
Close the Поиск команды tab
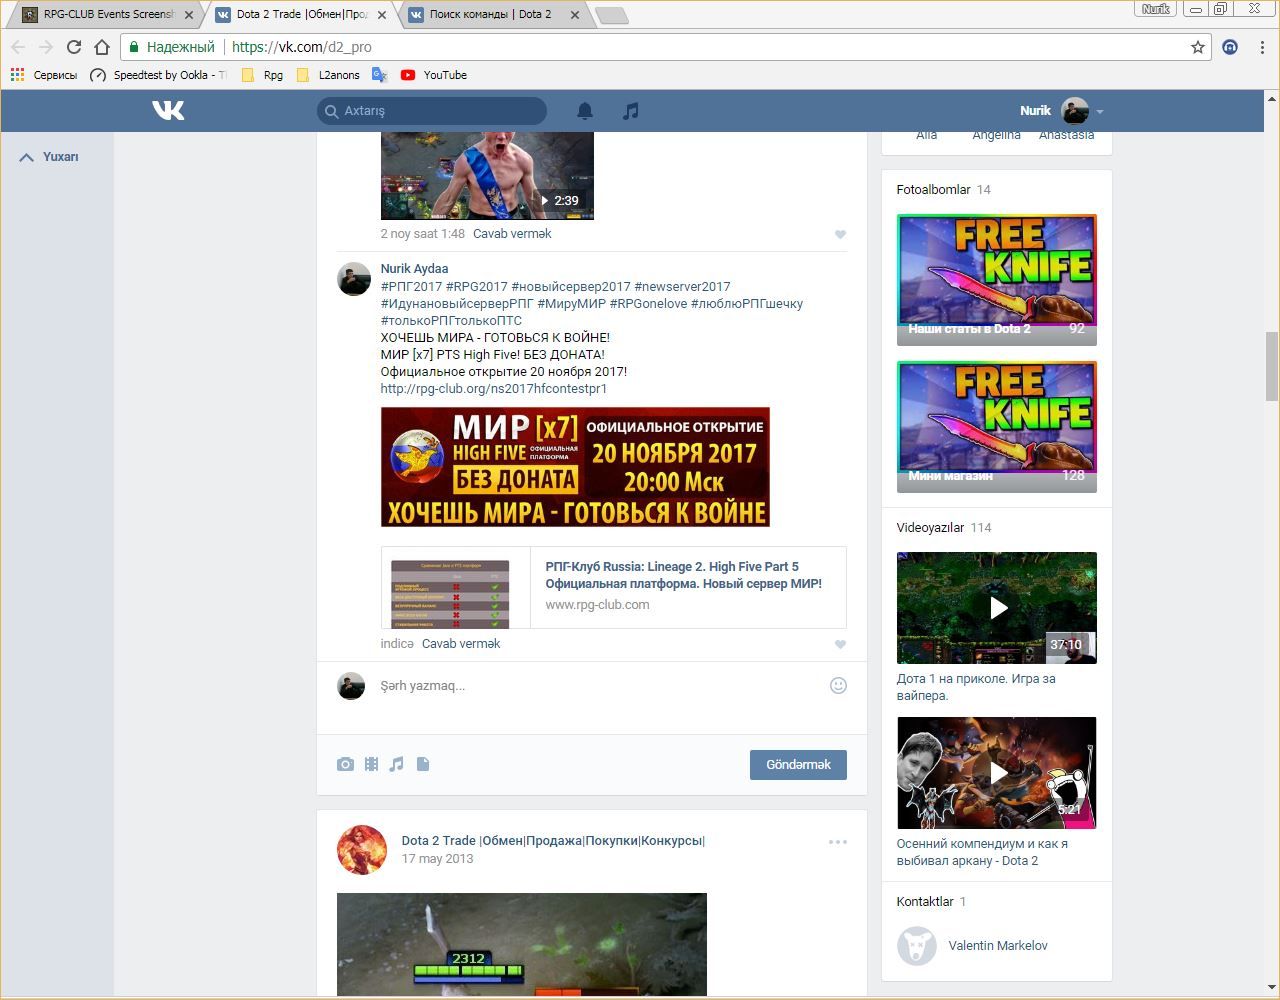tap(574, 15)
